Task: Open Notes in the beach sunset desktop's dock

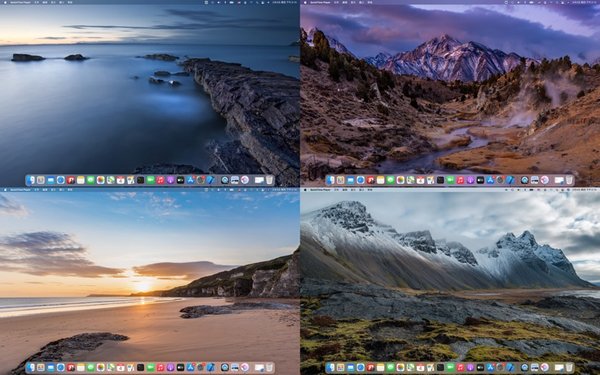Action: (80, 367)
